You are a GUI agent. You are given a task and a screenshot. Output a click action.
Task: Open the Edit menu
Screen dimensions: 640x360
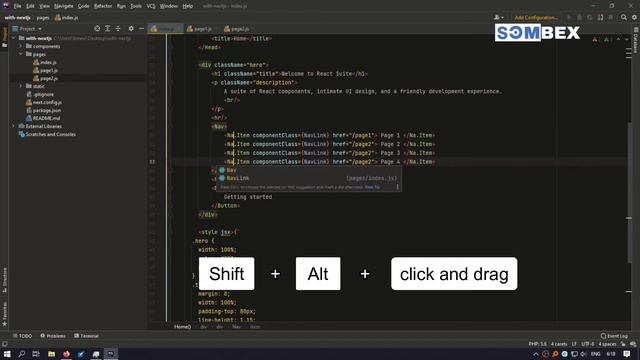[30, 6]
